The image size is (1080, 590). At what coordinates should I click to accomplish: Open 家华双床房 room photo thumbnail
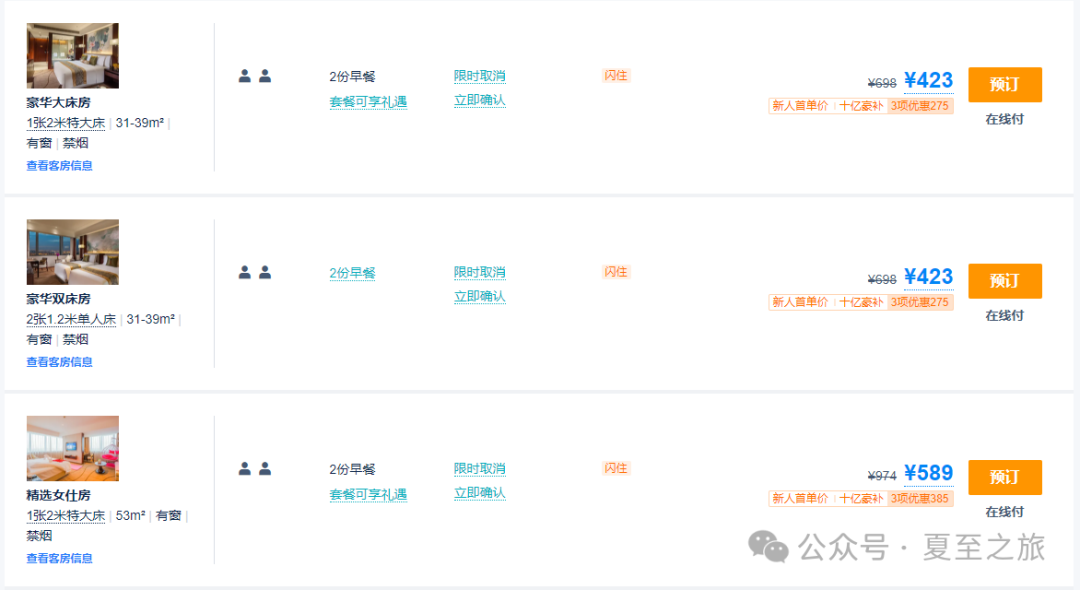[72, 252]
